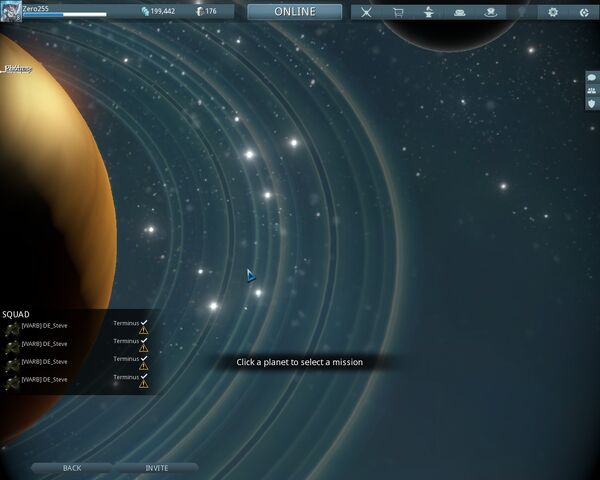This screenshot has width=600, height=480.
Task: Click the bottom Terminus ready checkmark
Action: tap(144, 376)
